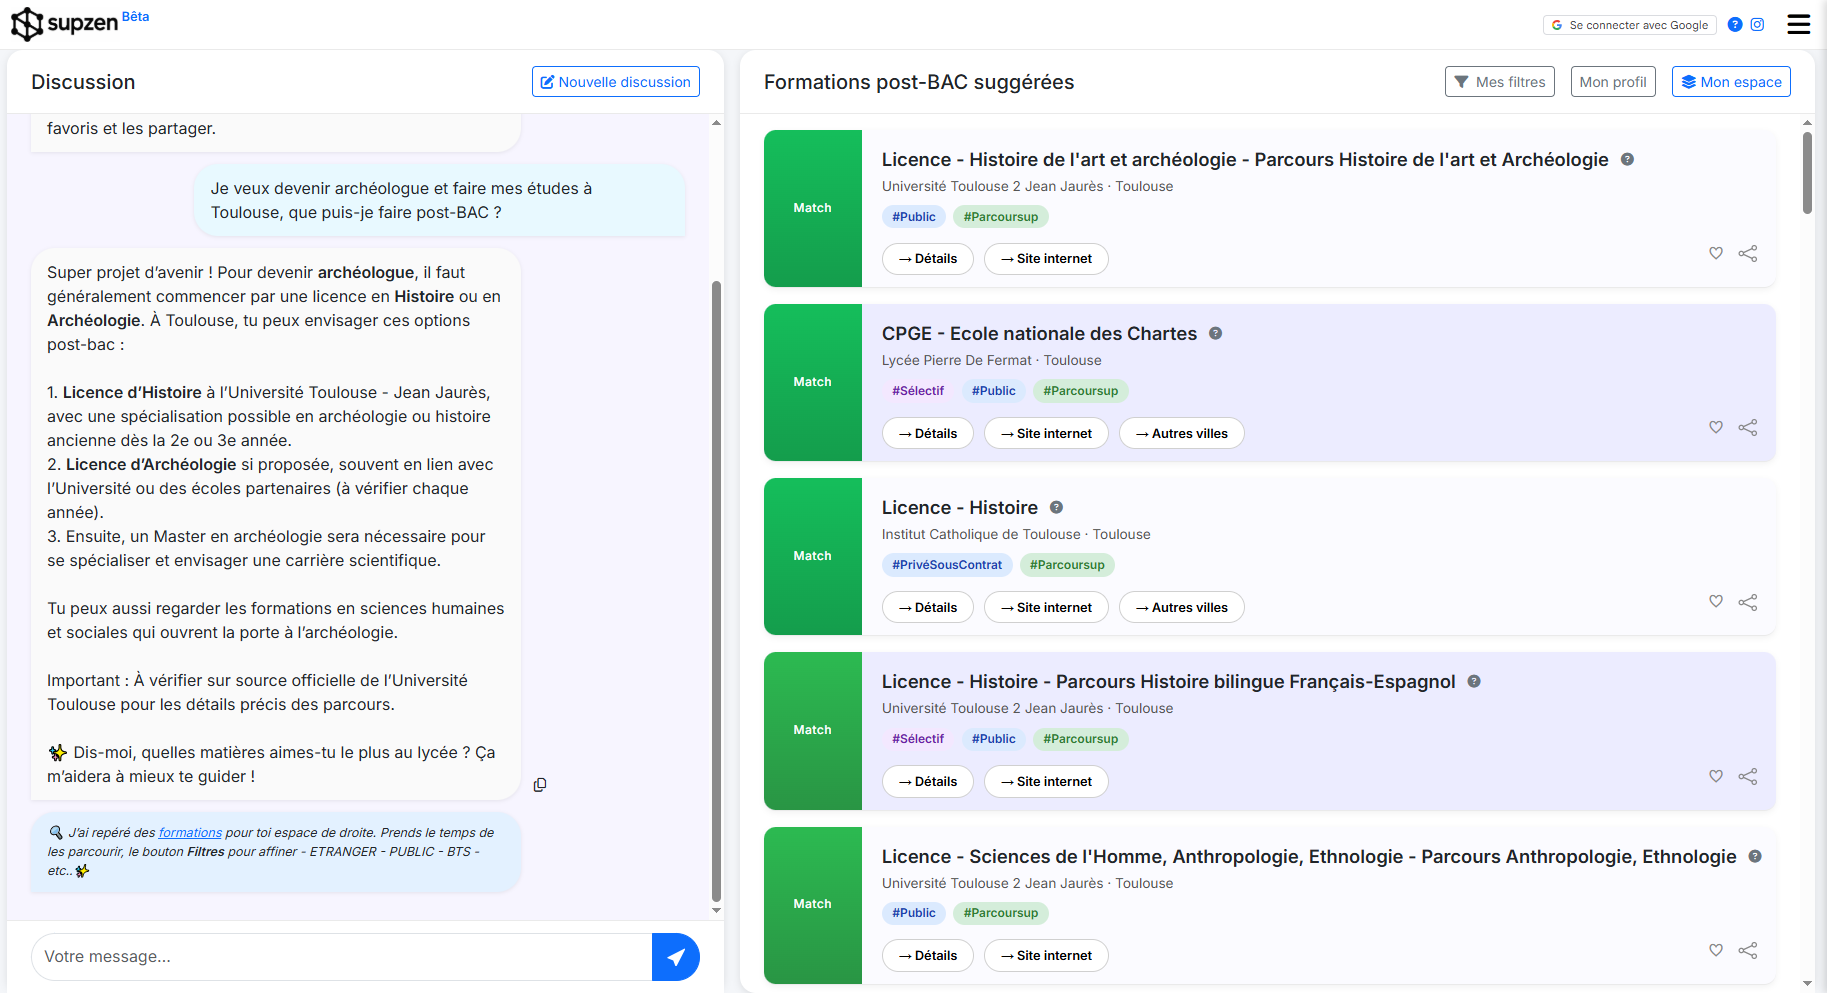Open the Mes filtres filter panel

click(1499, 82)
